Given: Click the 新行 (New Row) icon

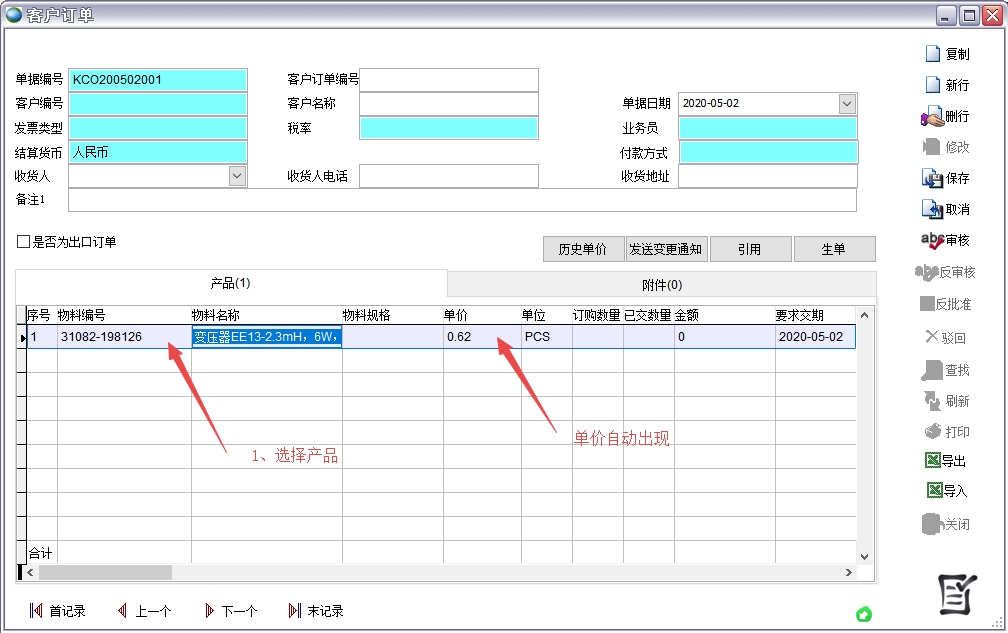Looking at the screenshot, I should click(x=932, y=85).
